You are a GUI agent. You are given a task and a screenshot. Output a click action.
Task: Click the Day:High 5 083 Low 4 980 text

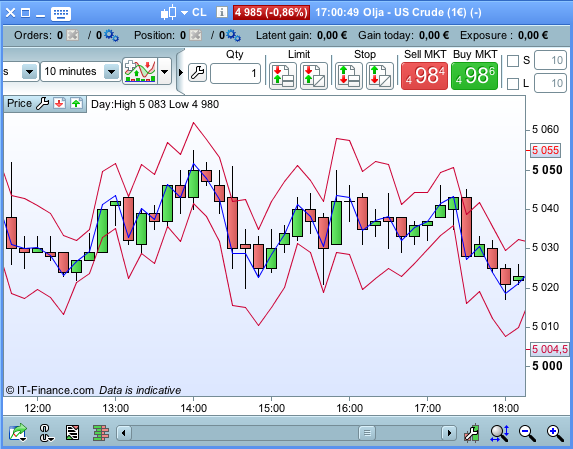(x=155, y=104)
